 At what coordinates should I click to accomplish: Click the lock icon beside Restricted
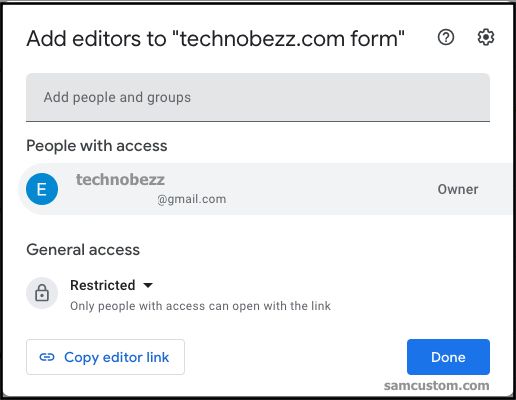click(x=42, y=293)
